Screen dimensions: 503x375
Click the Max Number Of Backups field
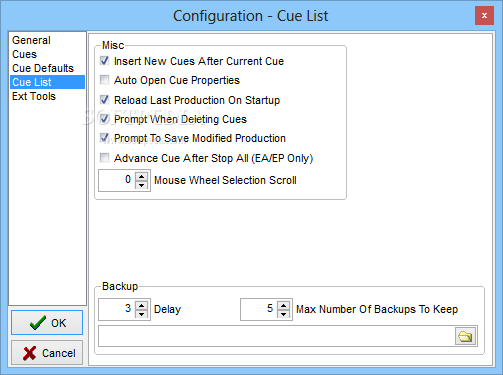pos(259,309)
